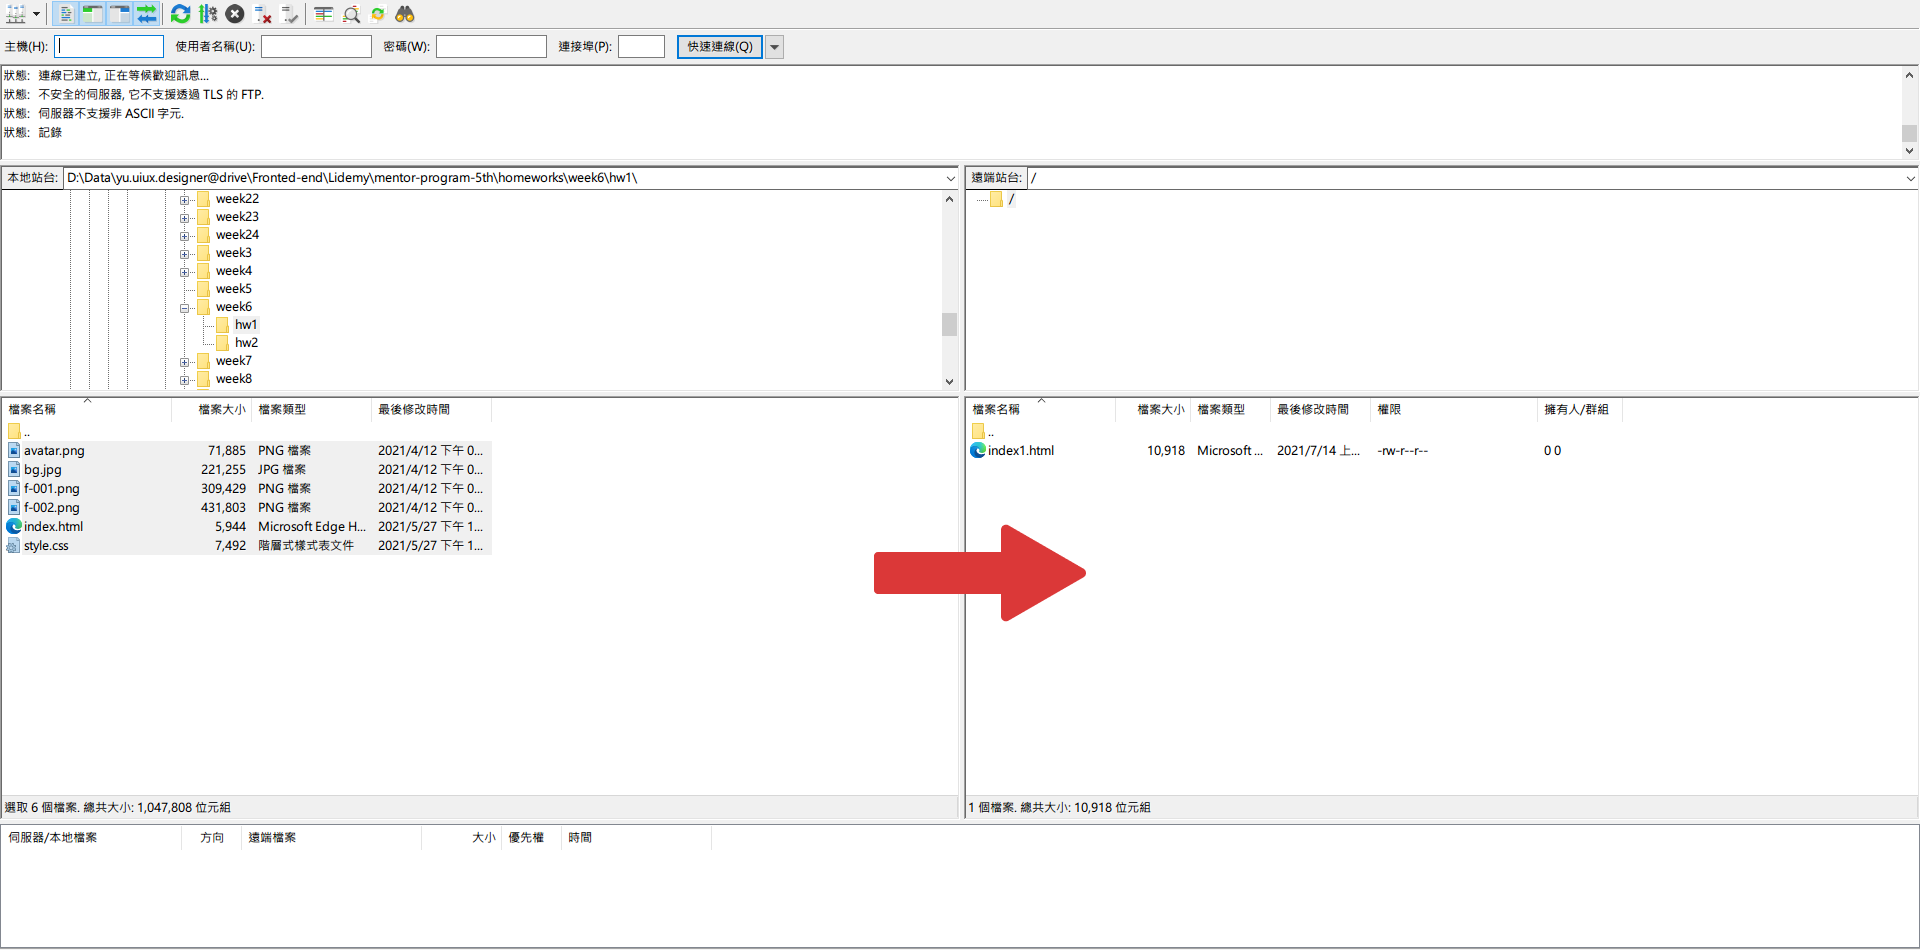1920x950 pixels.
Task: Select the remote root folder icon
Action: click(x=996, y=199)
